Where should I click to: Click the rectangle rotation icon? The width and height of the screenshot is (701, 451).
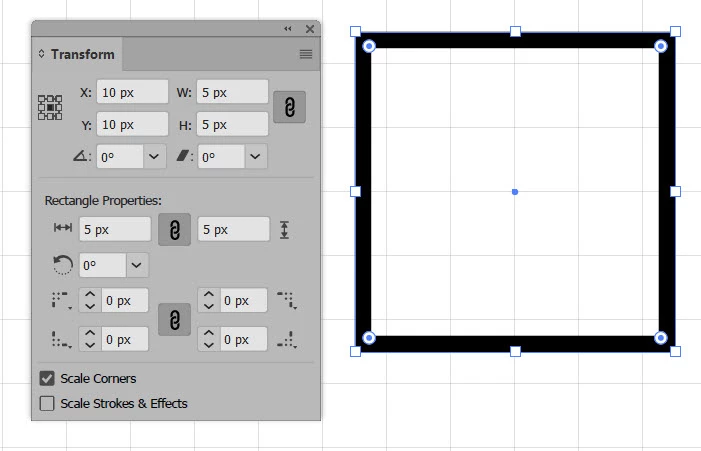[63, 265]
